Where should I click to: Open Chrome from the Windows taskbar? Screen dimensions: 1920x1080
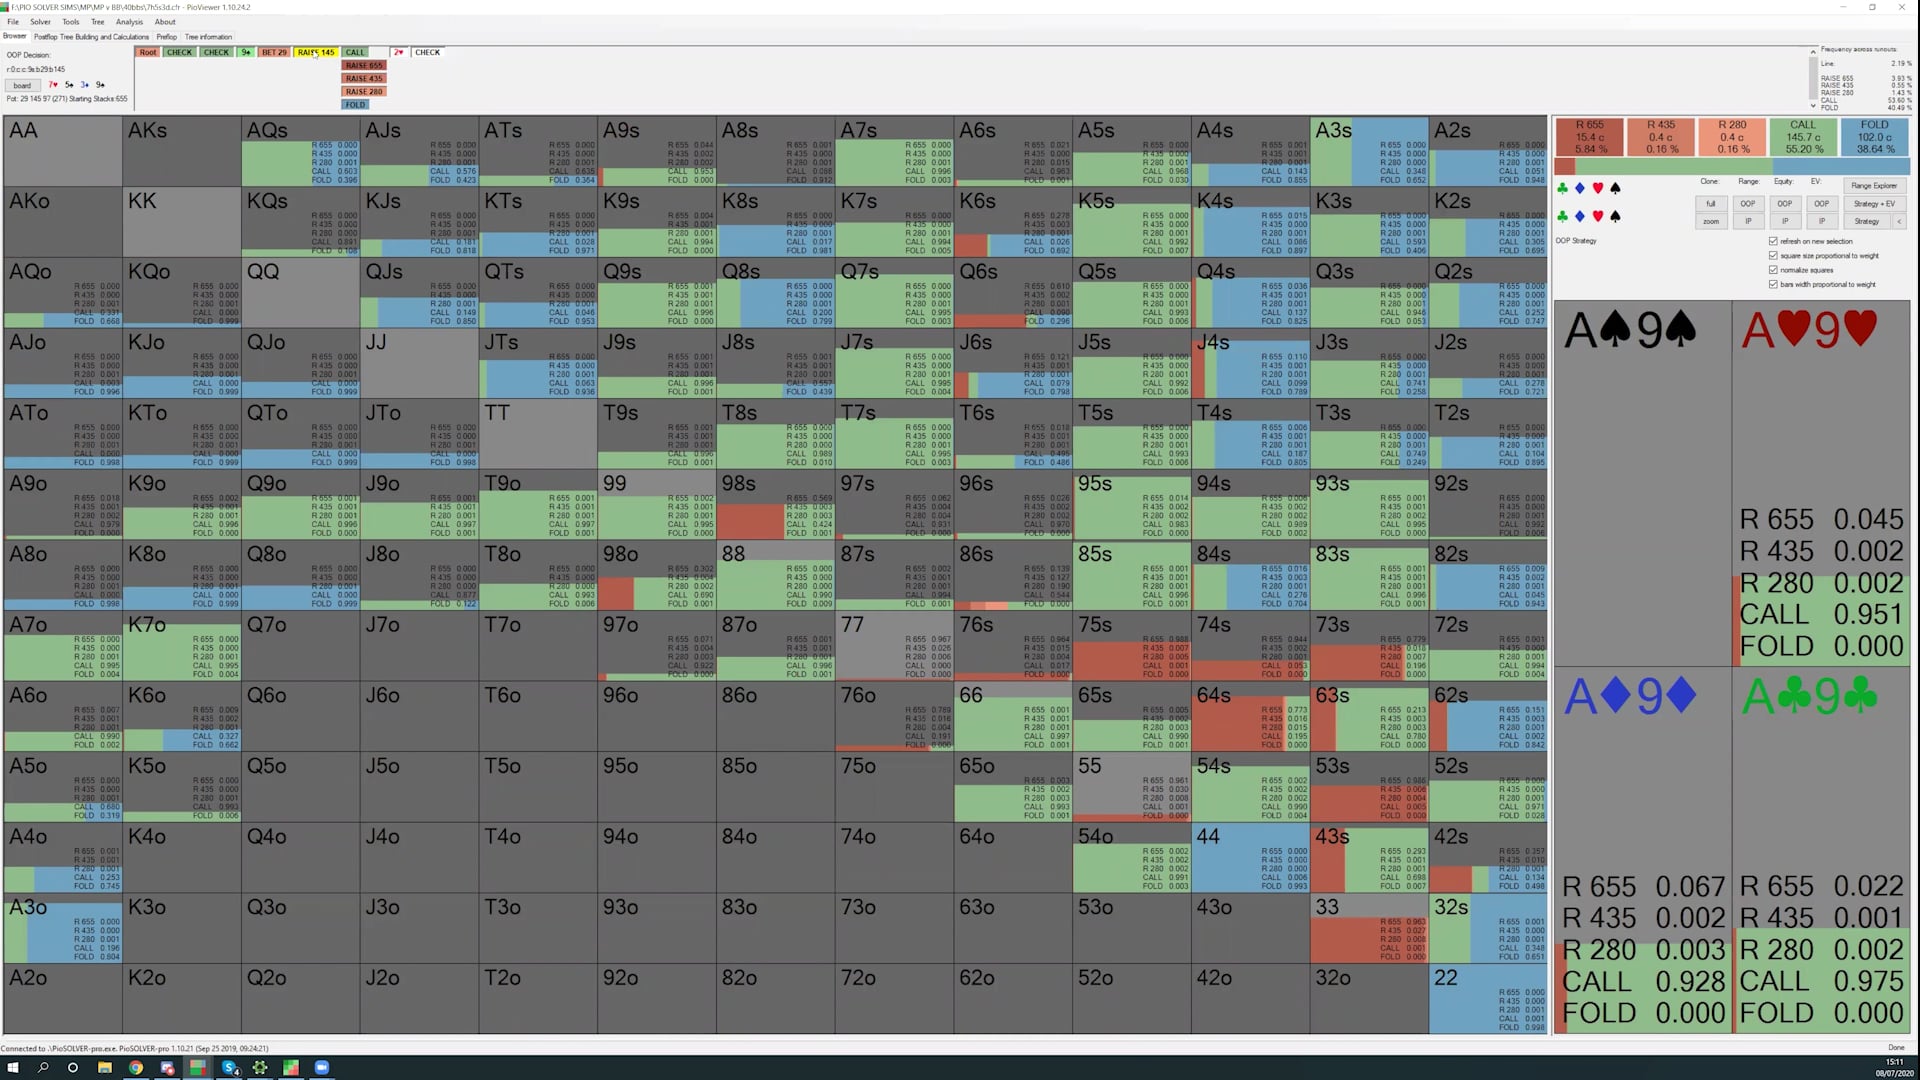(135, 1067)
